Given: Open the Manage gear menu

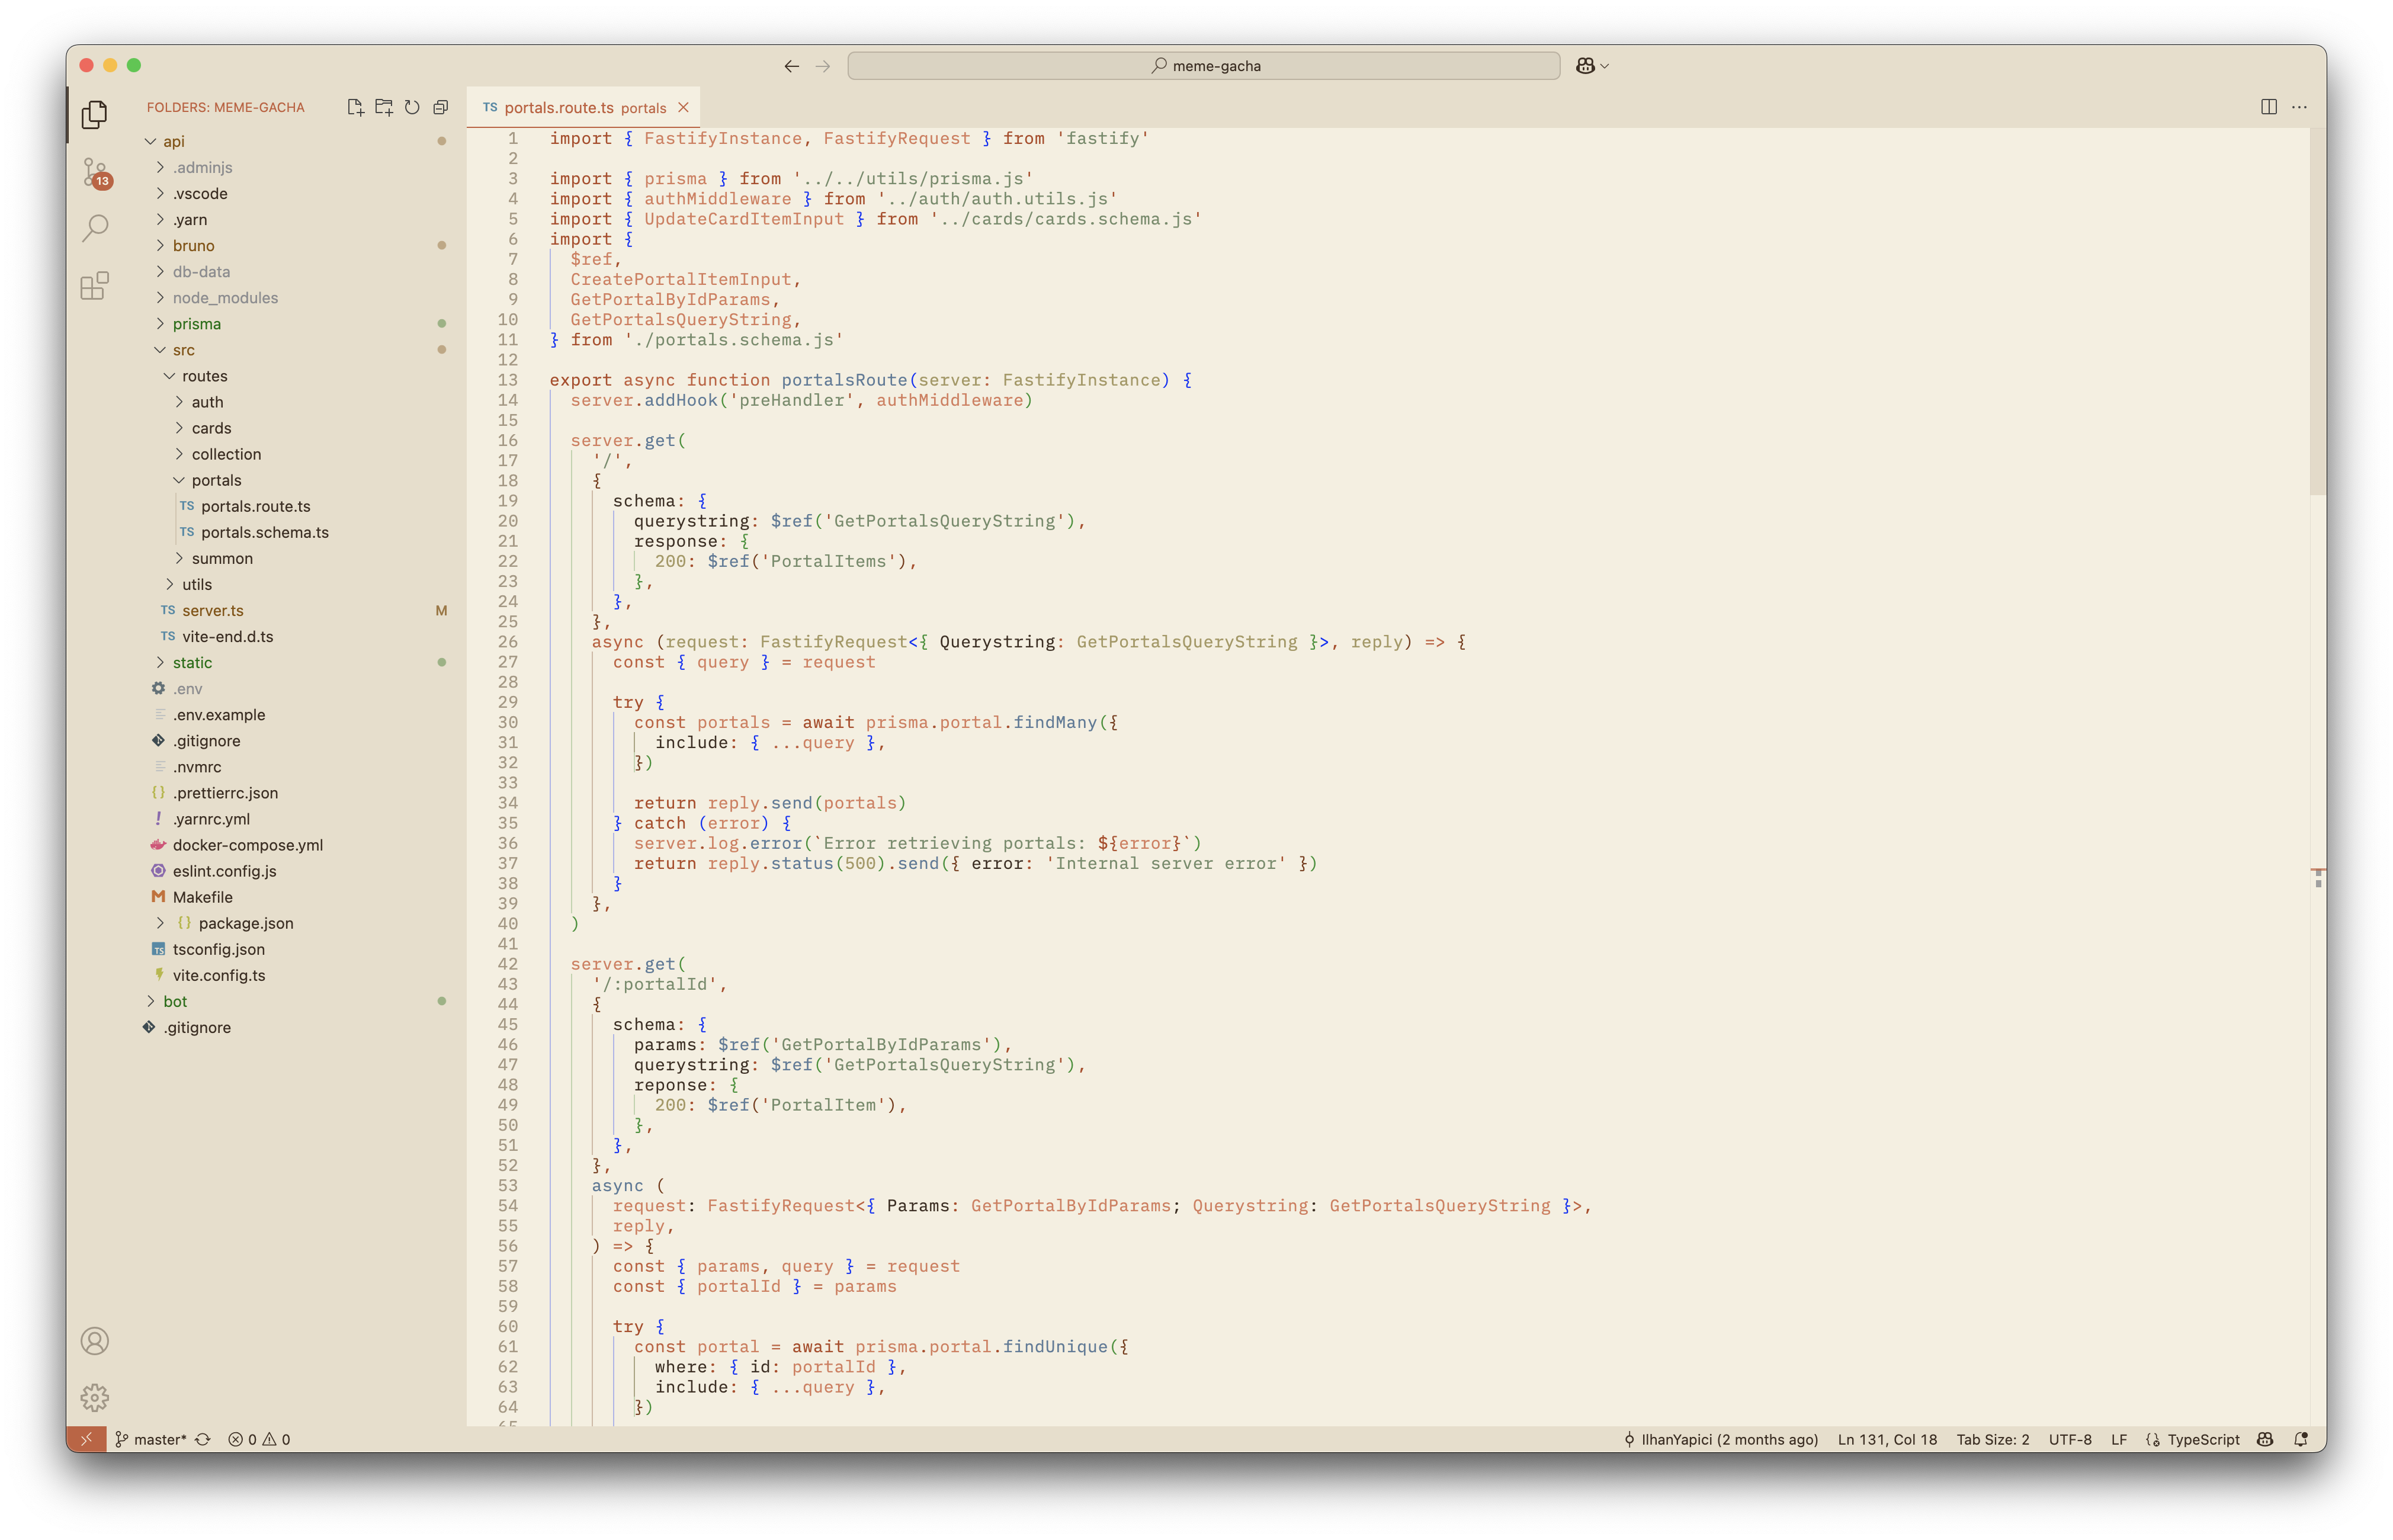Looking at the screenshot, I should tap(95, 1397).
